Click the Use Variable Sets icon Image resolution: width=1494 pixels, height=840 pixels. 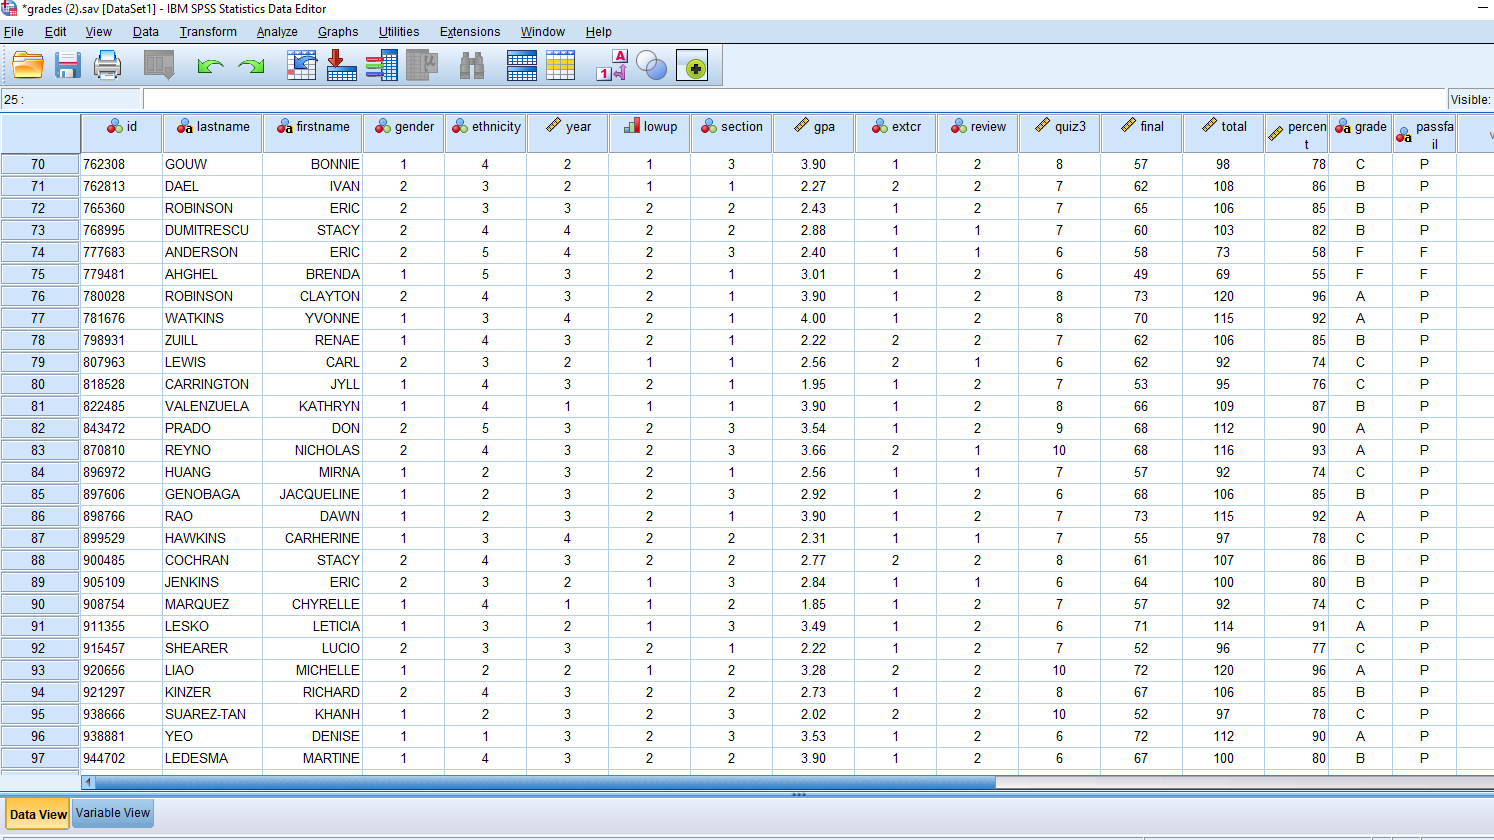click(x=651, y=64)
